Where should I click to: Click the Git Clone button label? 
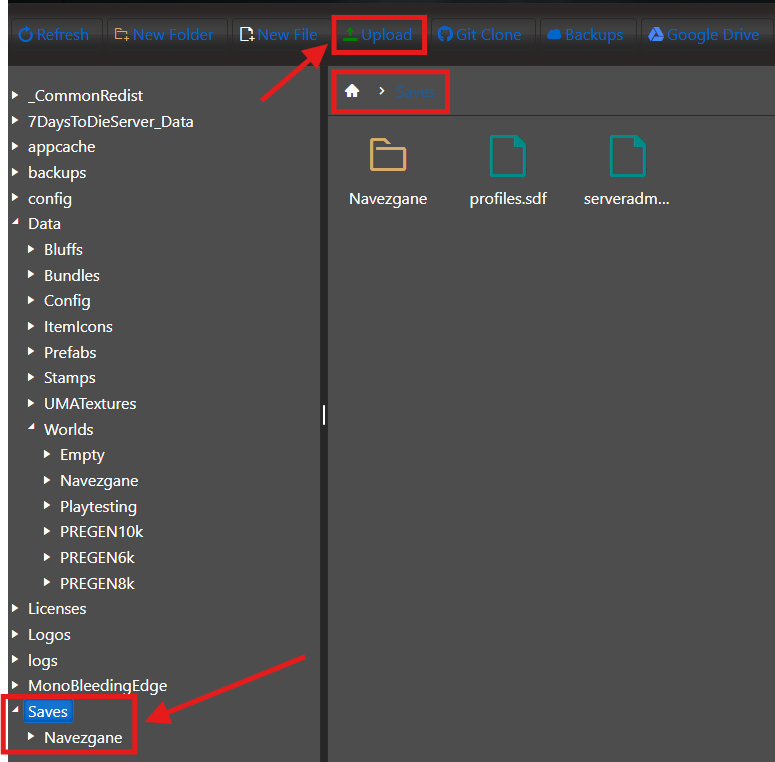(488, 35)
